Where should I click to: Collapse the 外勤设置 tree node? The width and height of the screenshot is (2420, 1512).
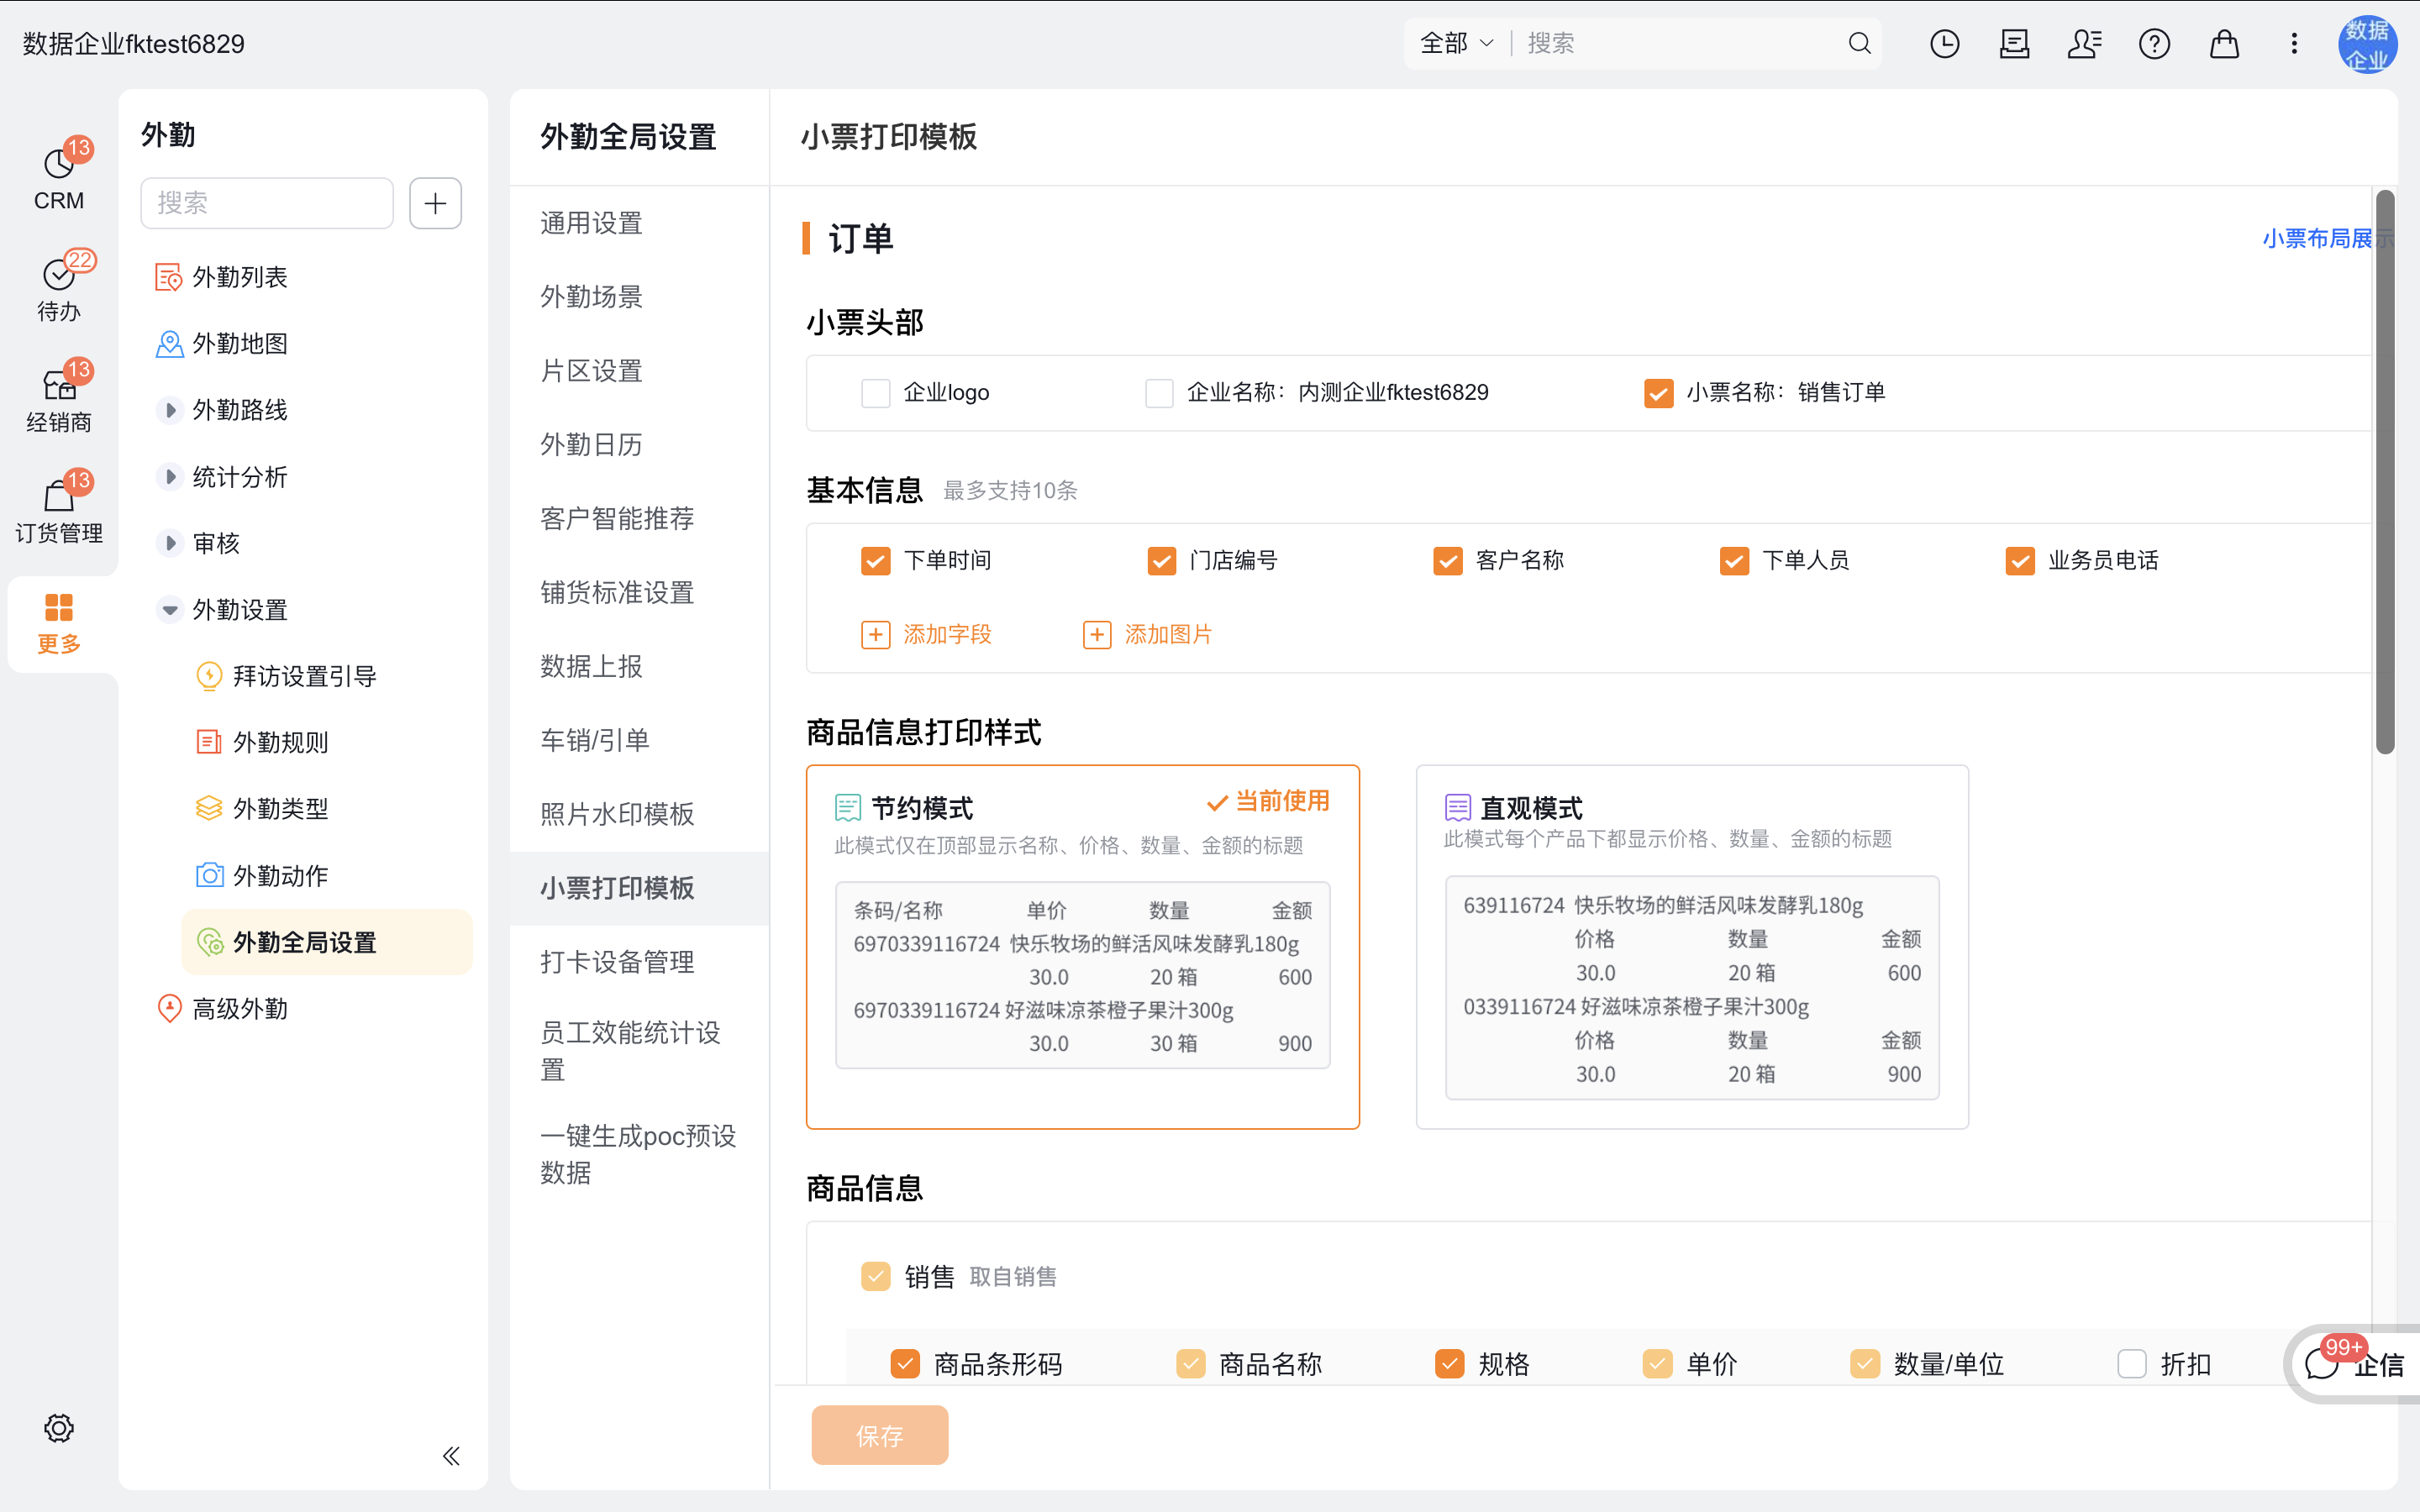[170, 610]
